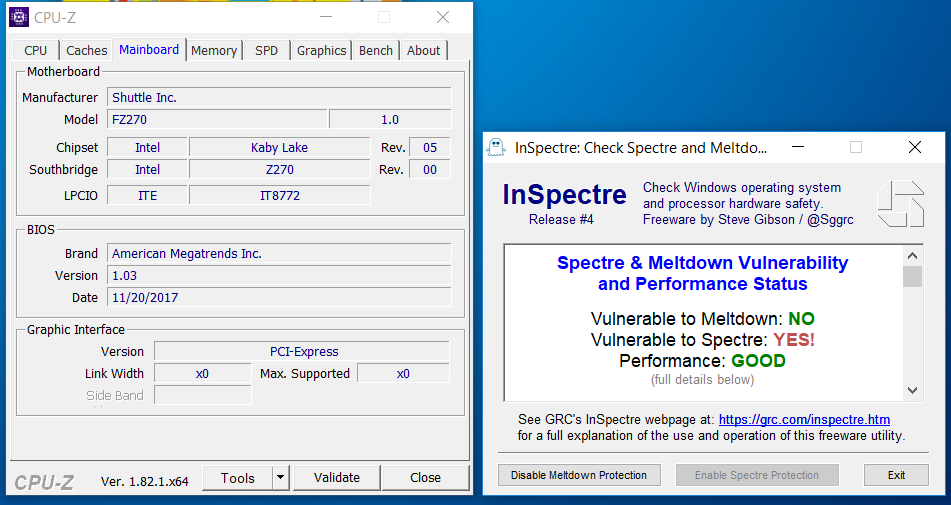Click the Manufacturer field Shuttle Inc.

[x=280, y=98]
